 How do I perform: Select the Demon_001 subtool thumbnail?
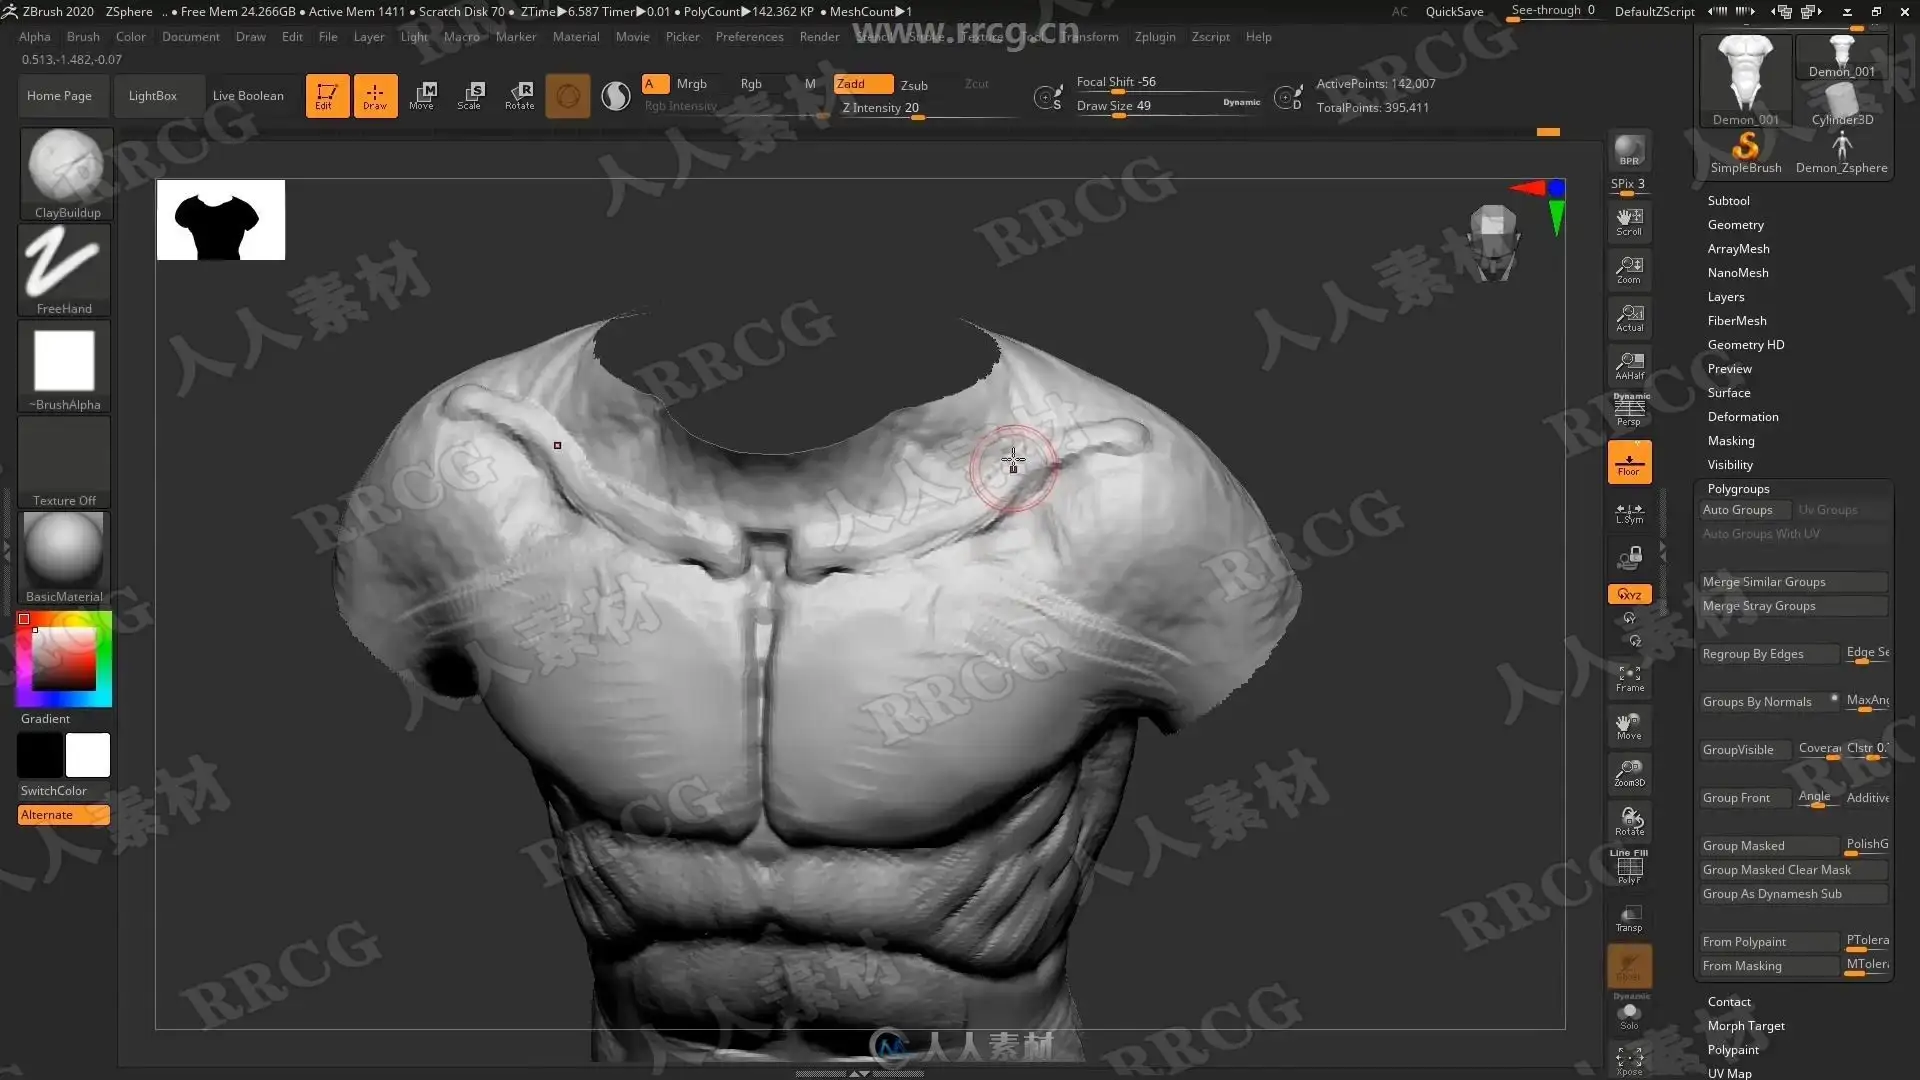[1745, 80]
